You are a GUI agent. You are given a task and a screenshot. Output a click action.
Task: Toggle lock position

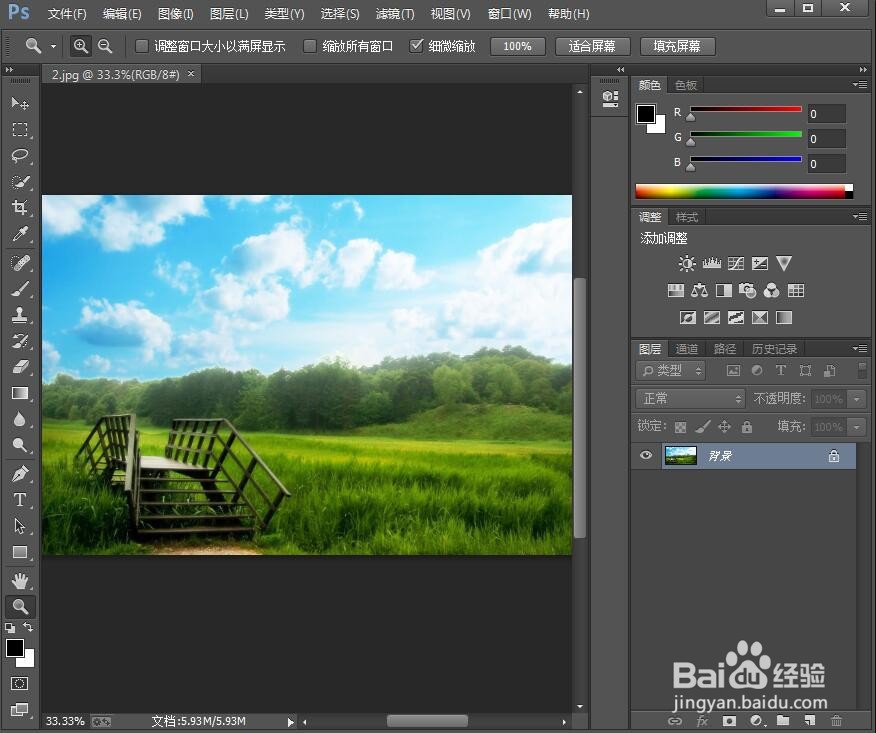pos(725,427)
